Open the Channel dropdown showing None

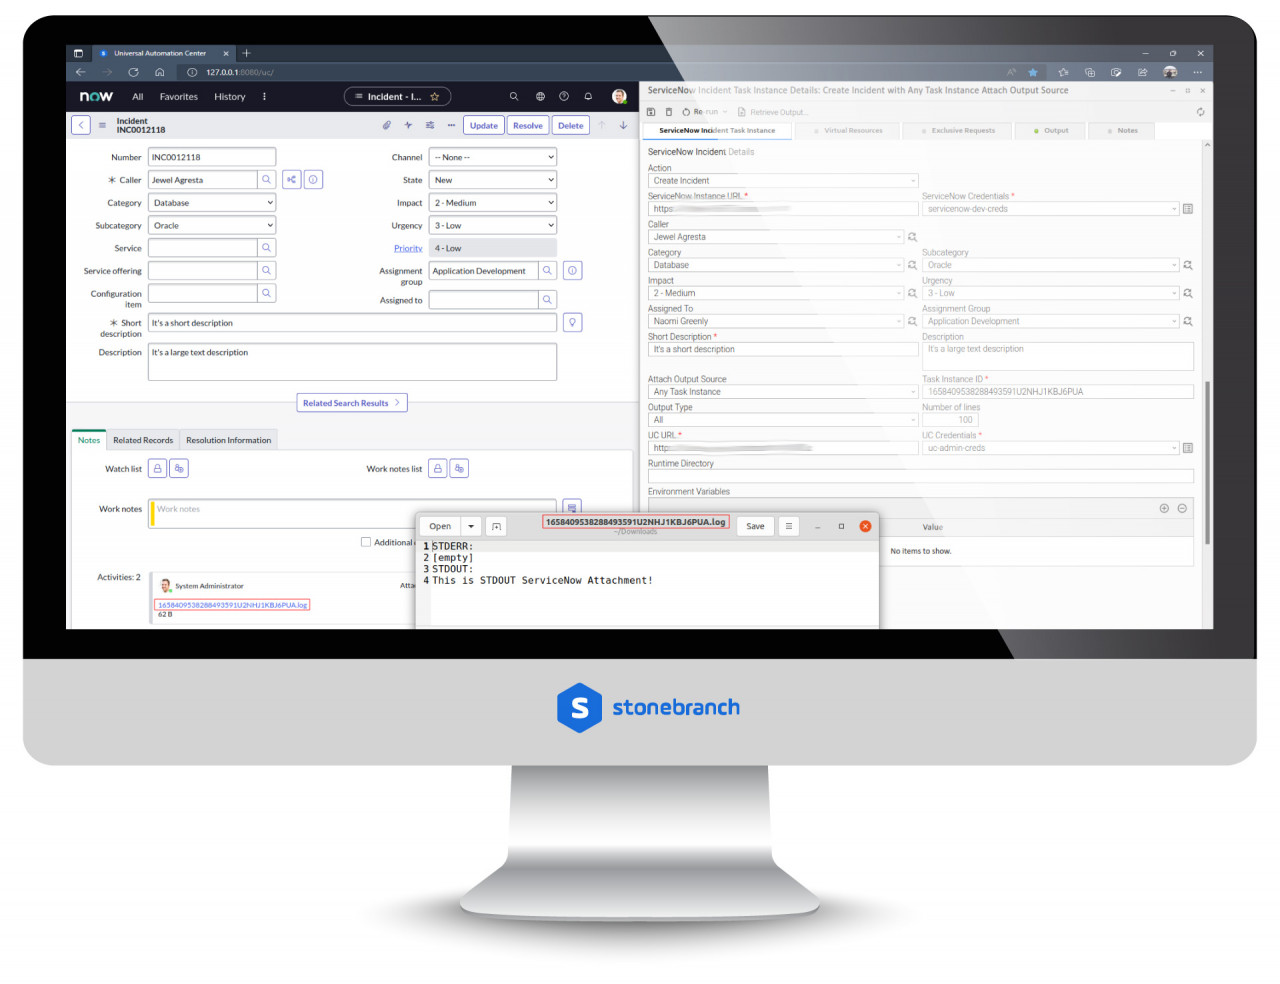click(492, 156)
